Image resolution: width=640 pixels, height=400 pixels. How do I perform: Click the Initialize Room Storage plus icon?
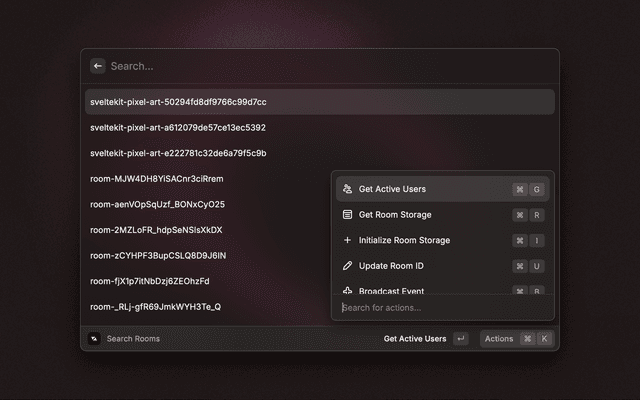[347, 240]
